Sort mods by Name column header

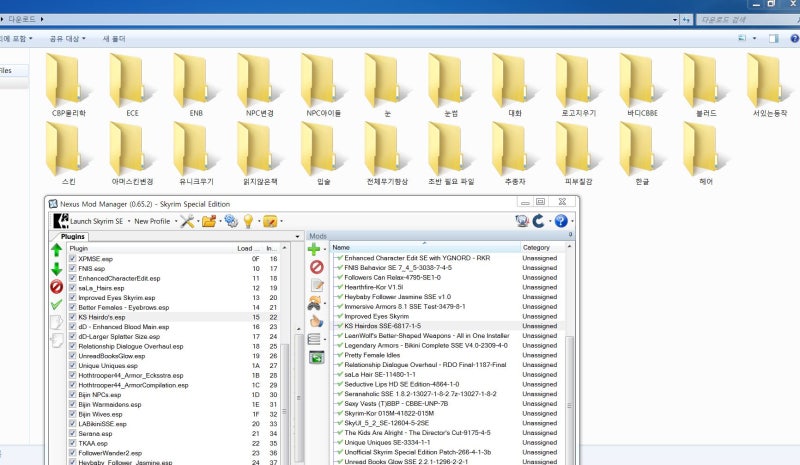click(425, 247)
